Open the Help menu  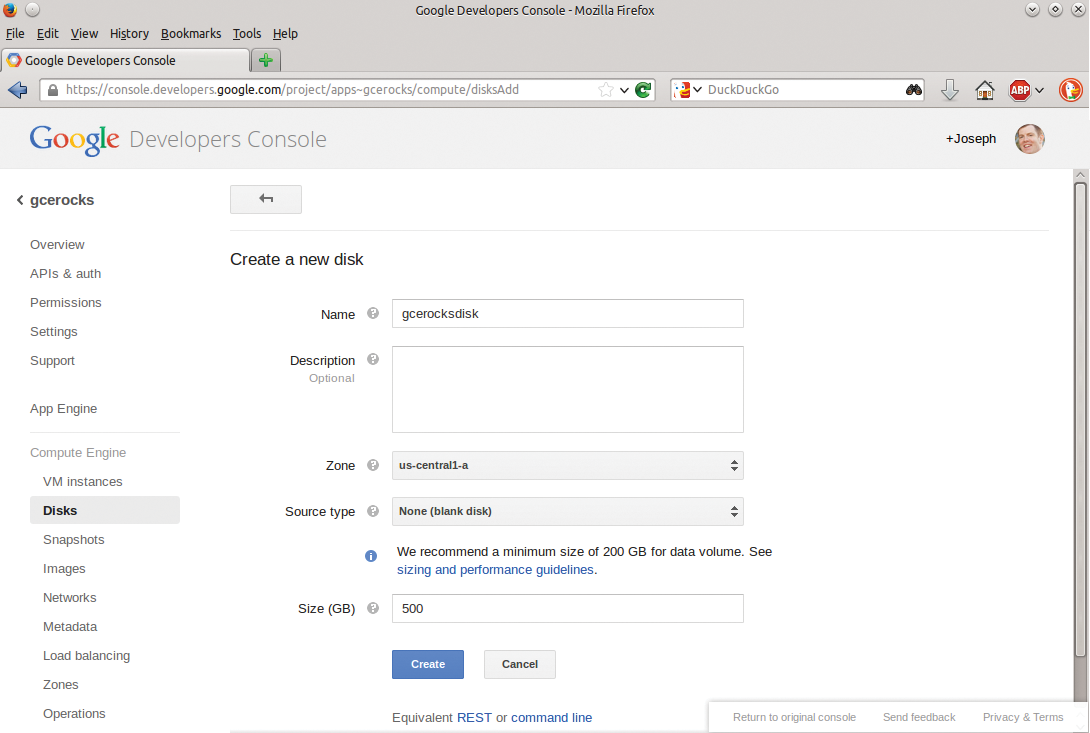click(x=285, y=33)
